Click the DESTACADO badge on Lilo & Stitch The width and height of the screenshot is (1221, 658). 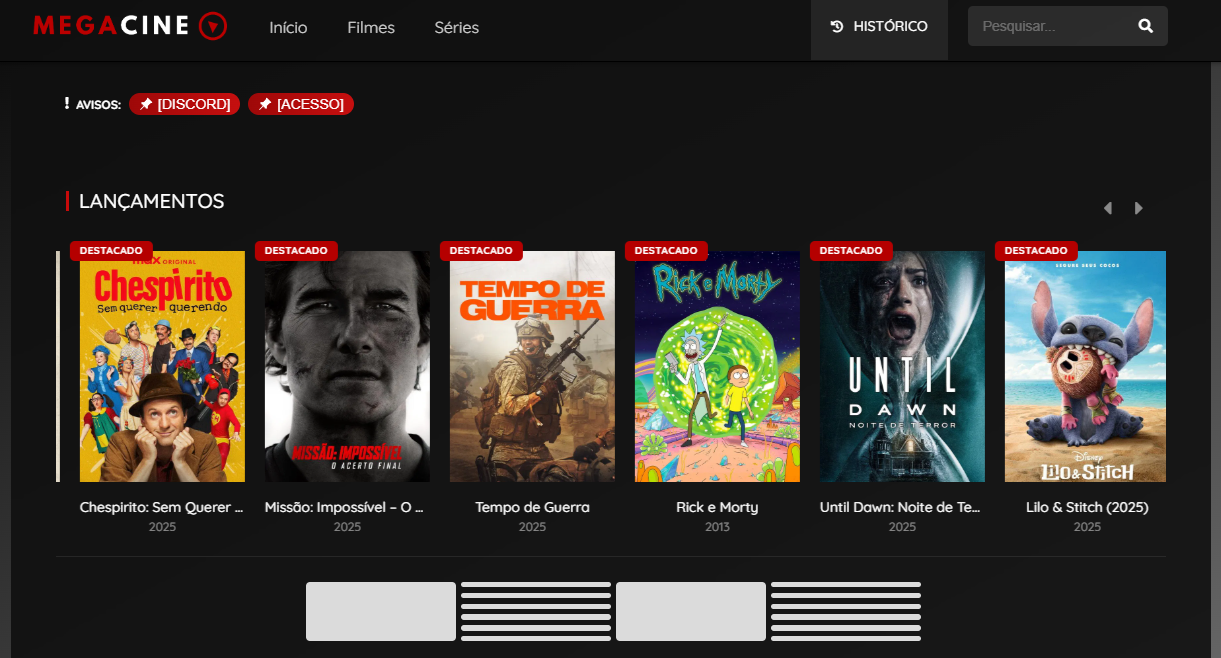coord(1036,250)
